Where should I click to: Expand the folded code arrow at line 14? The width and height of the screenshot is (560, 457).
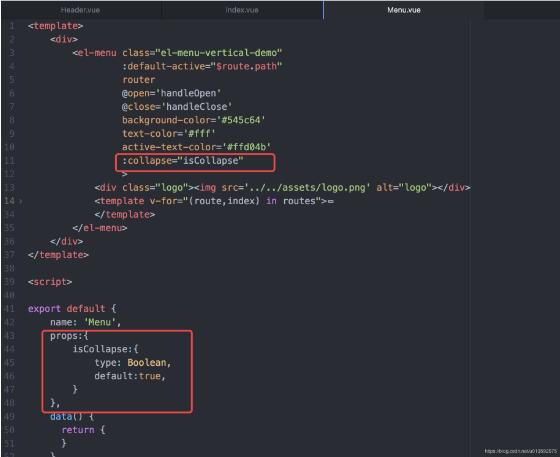pyautogui.click(x=20, y=201)
